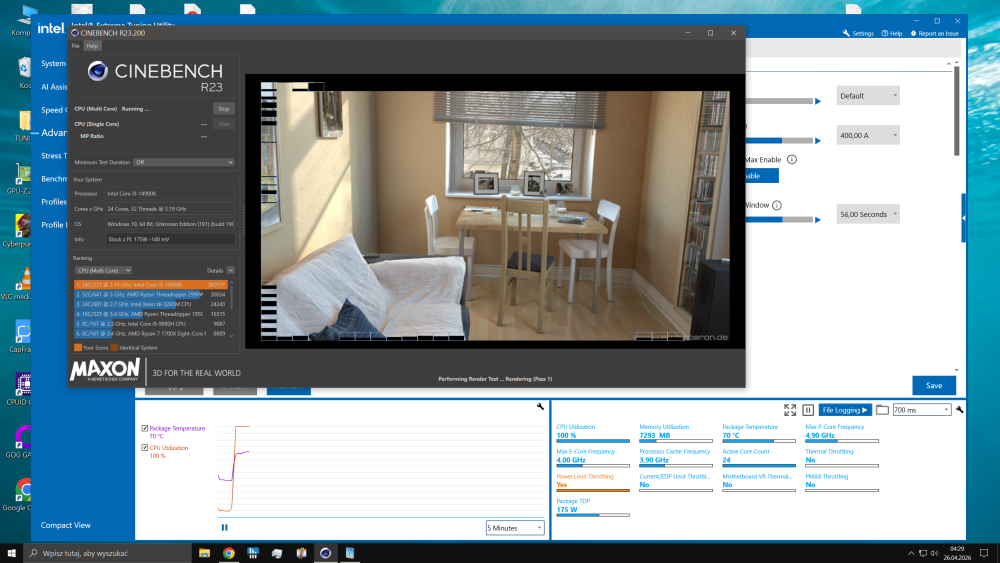
Task: Open the Cinebench icon in the taskbar
Action: pyautogui.click(x=325, y=553)
